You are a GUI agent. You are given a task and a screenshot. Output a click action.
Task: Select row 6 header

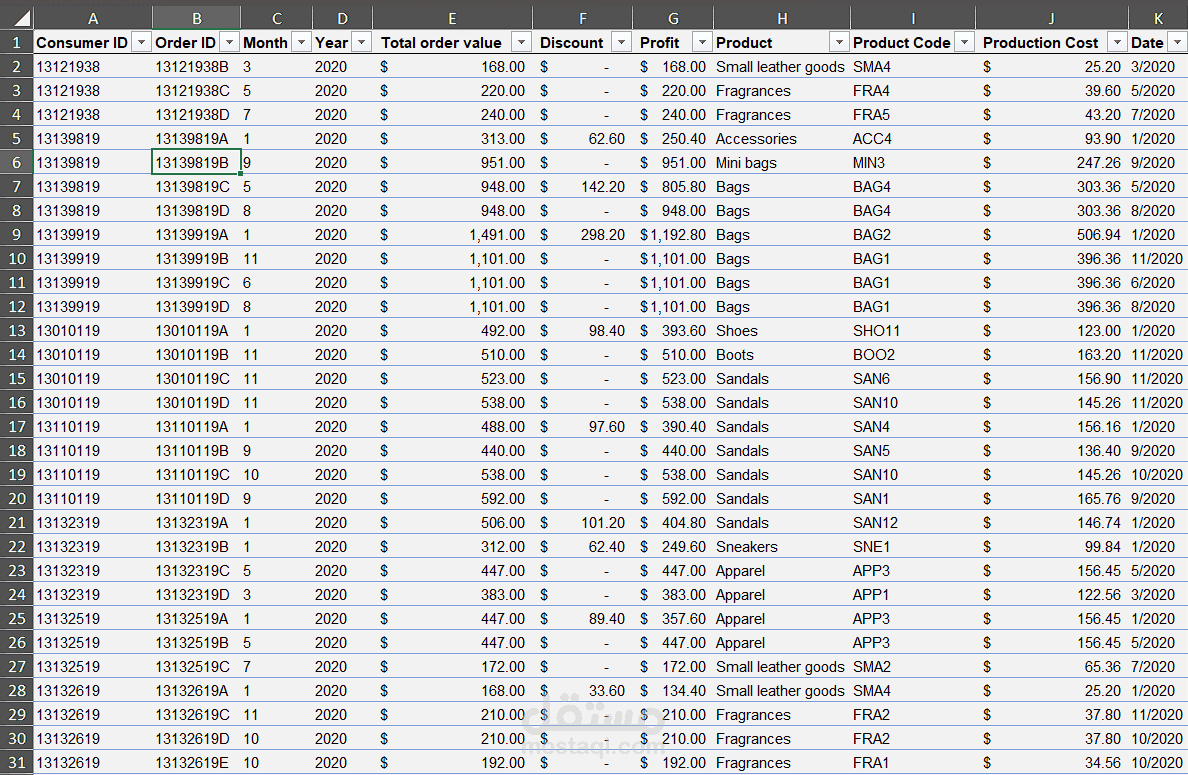click(x=17, y=163)
